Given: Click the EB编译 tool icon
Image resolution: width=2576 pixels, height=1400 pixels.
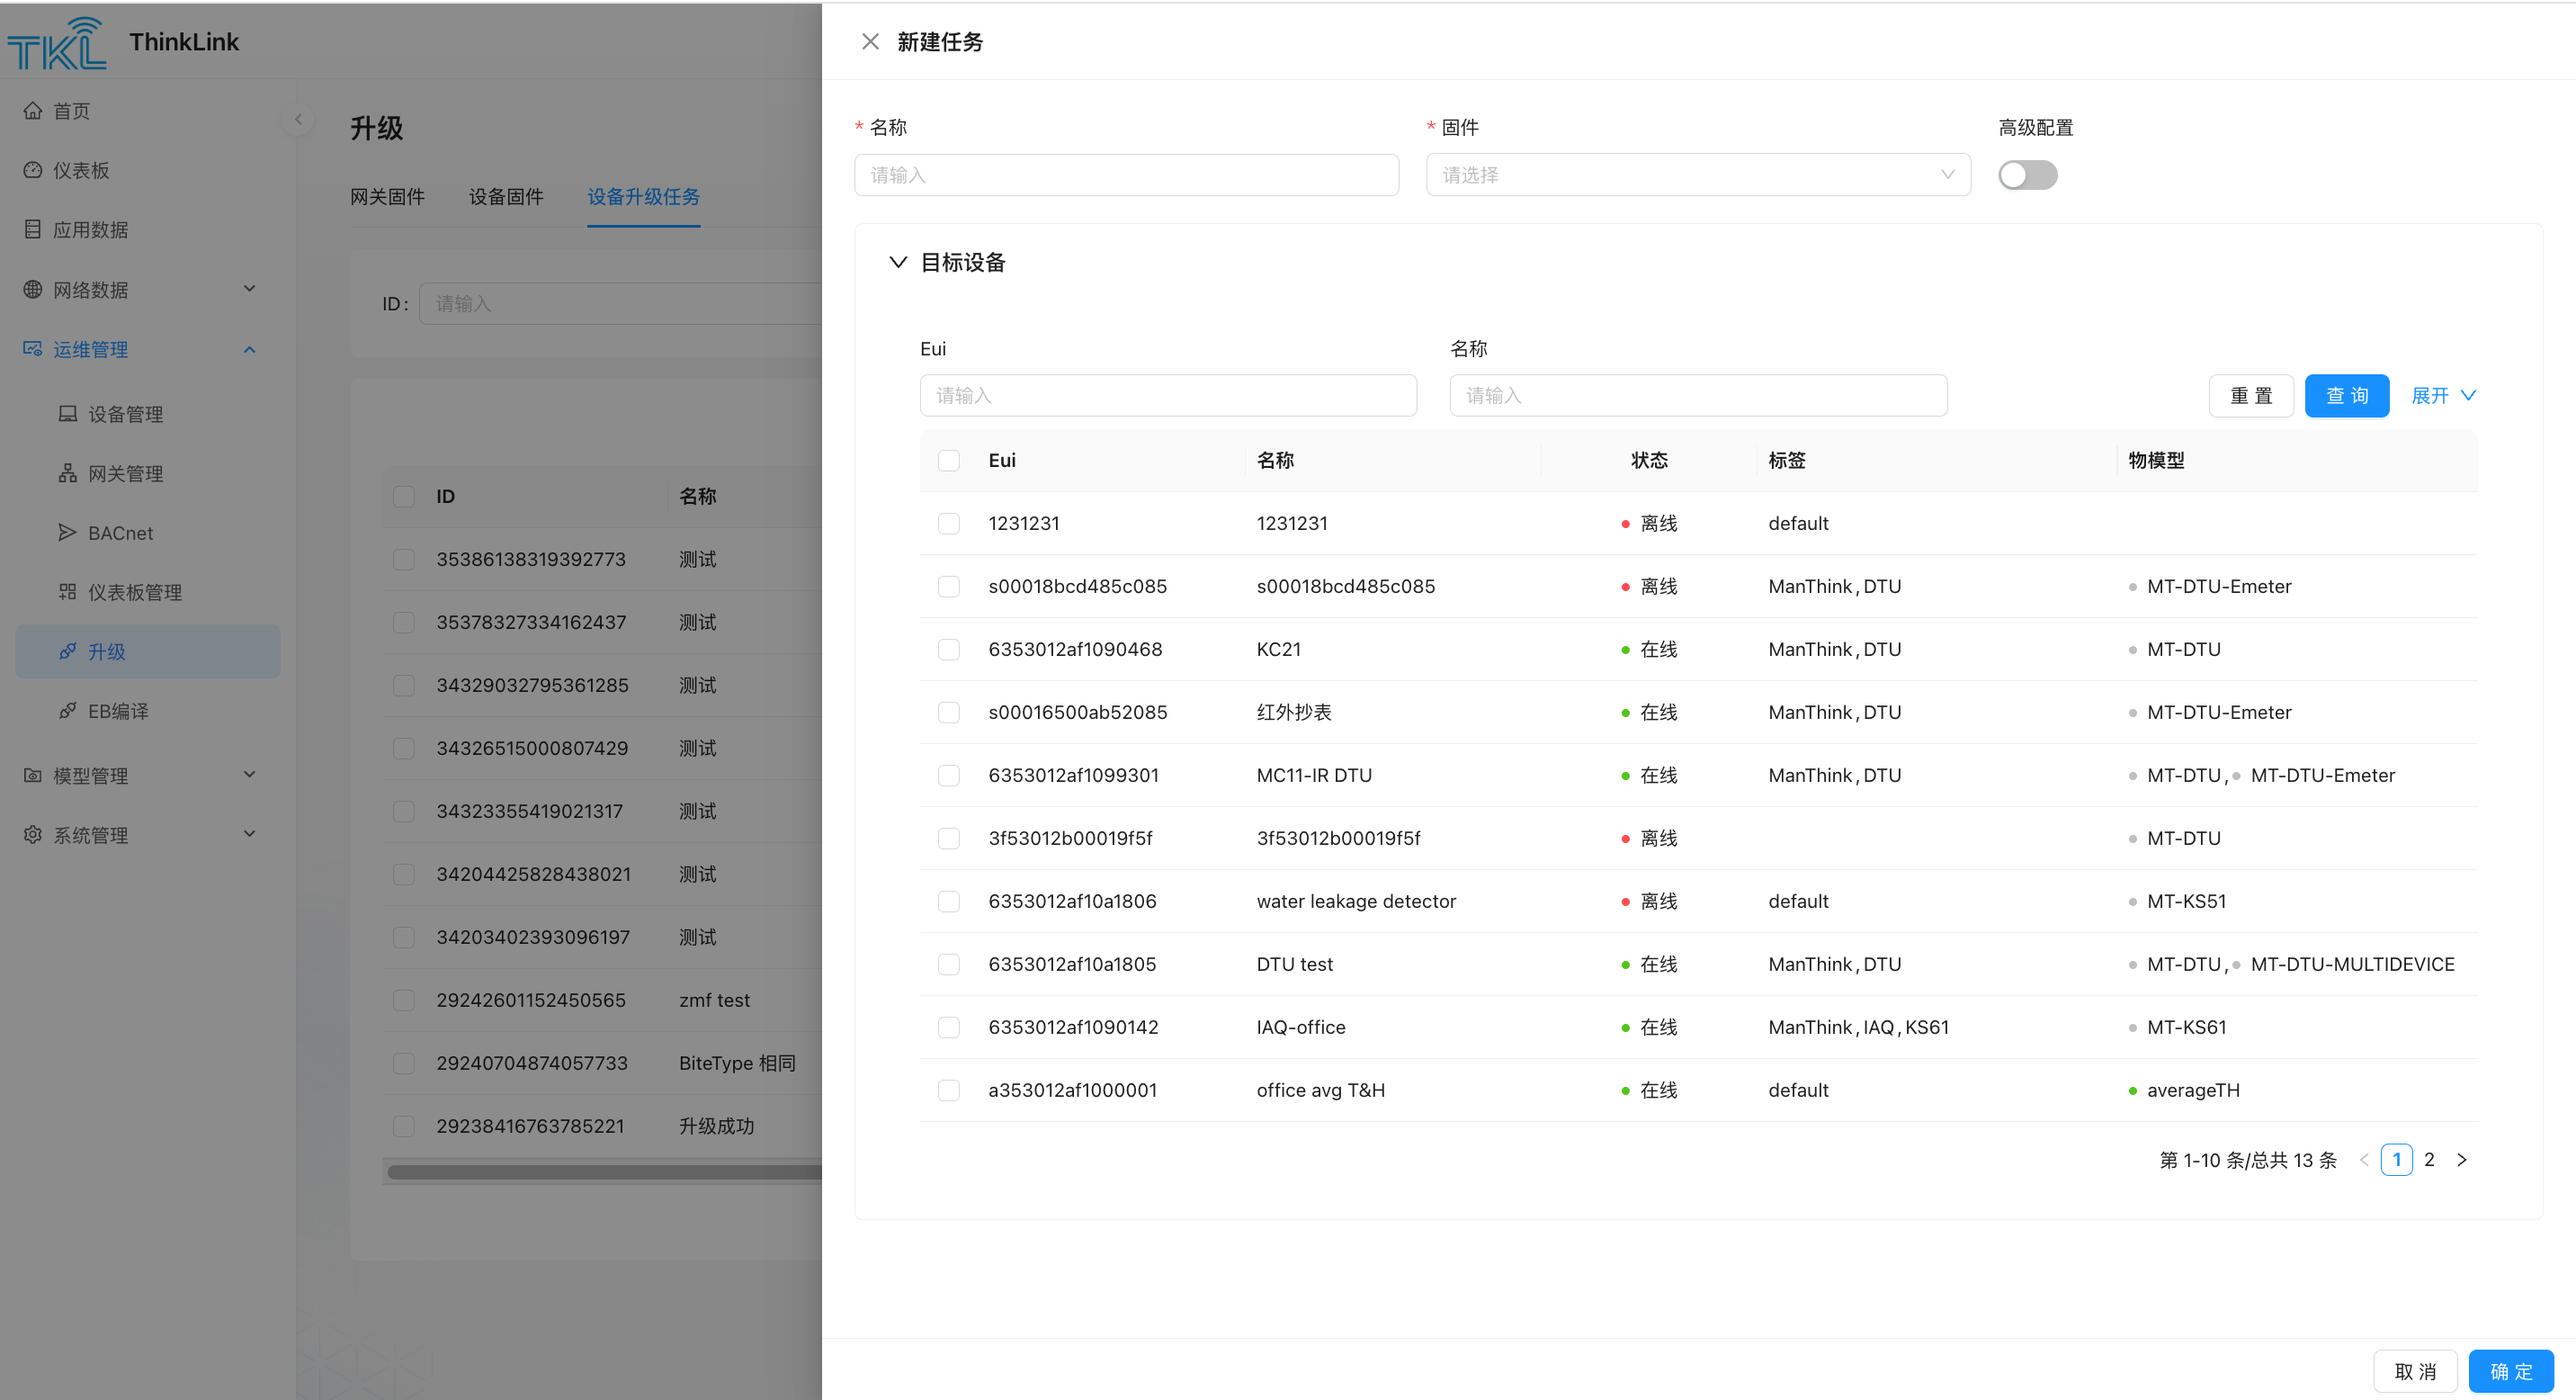Looking at the screenshot, I should click(x=67, y=711).
